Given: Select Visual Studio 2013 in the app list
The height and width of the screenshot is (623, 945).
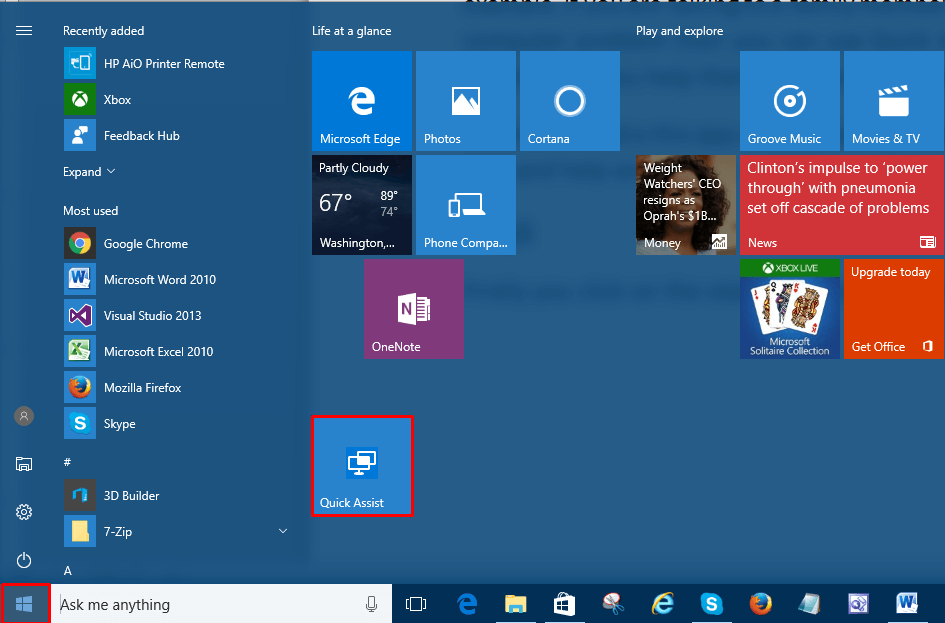Looking at the screenshot, I should click(152, 316).
